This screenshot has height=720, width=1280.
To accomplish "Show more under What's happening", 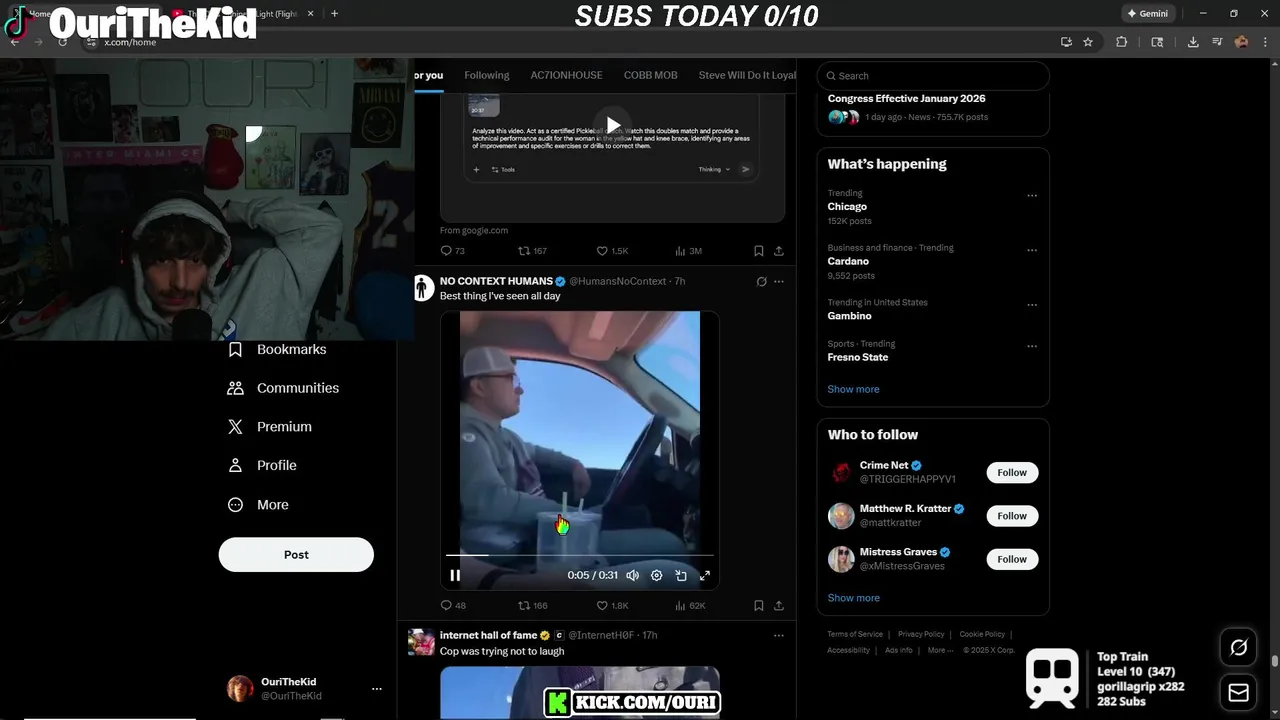I will pyautogui.click(x=853, y=389).
